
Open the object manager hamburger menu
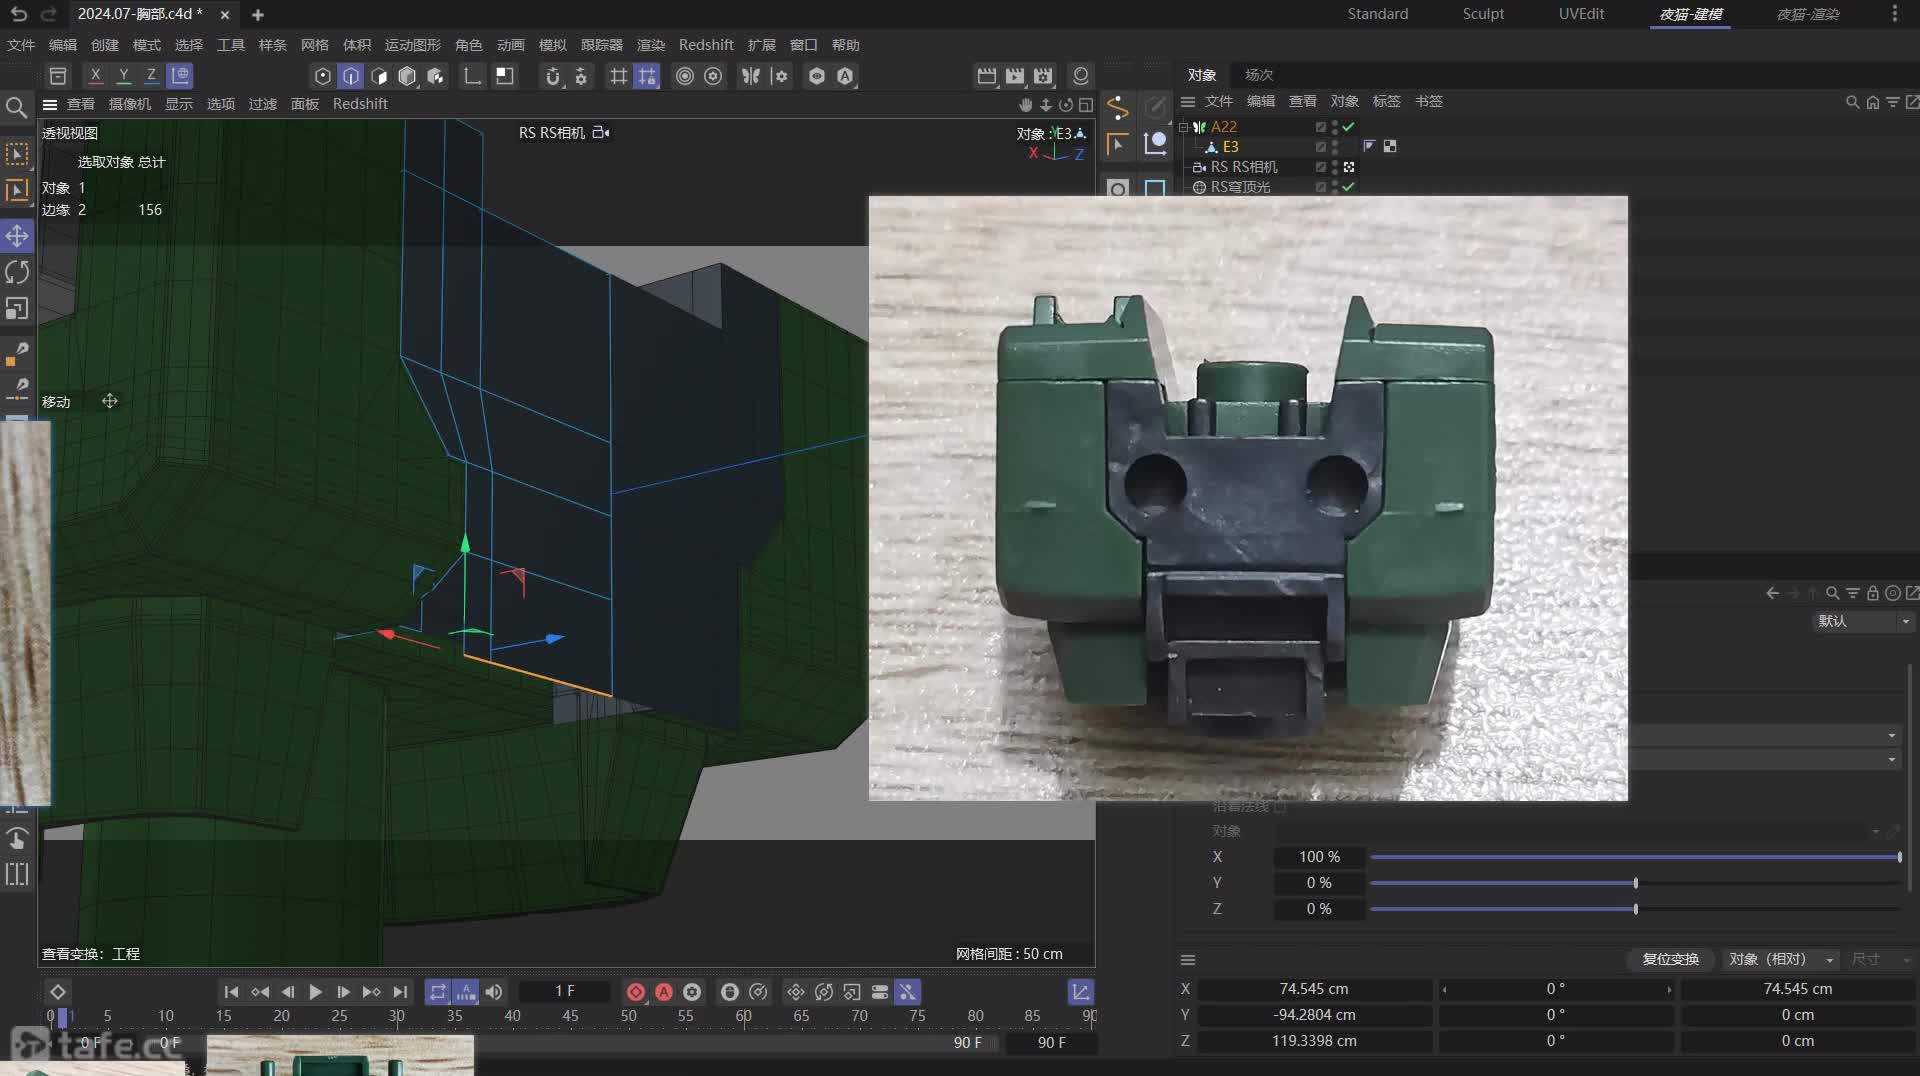(1188, 102)
